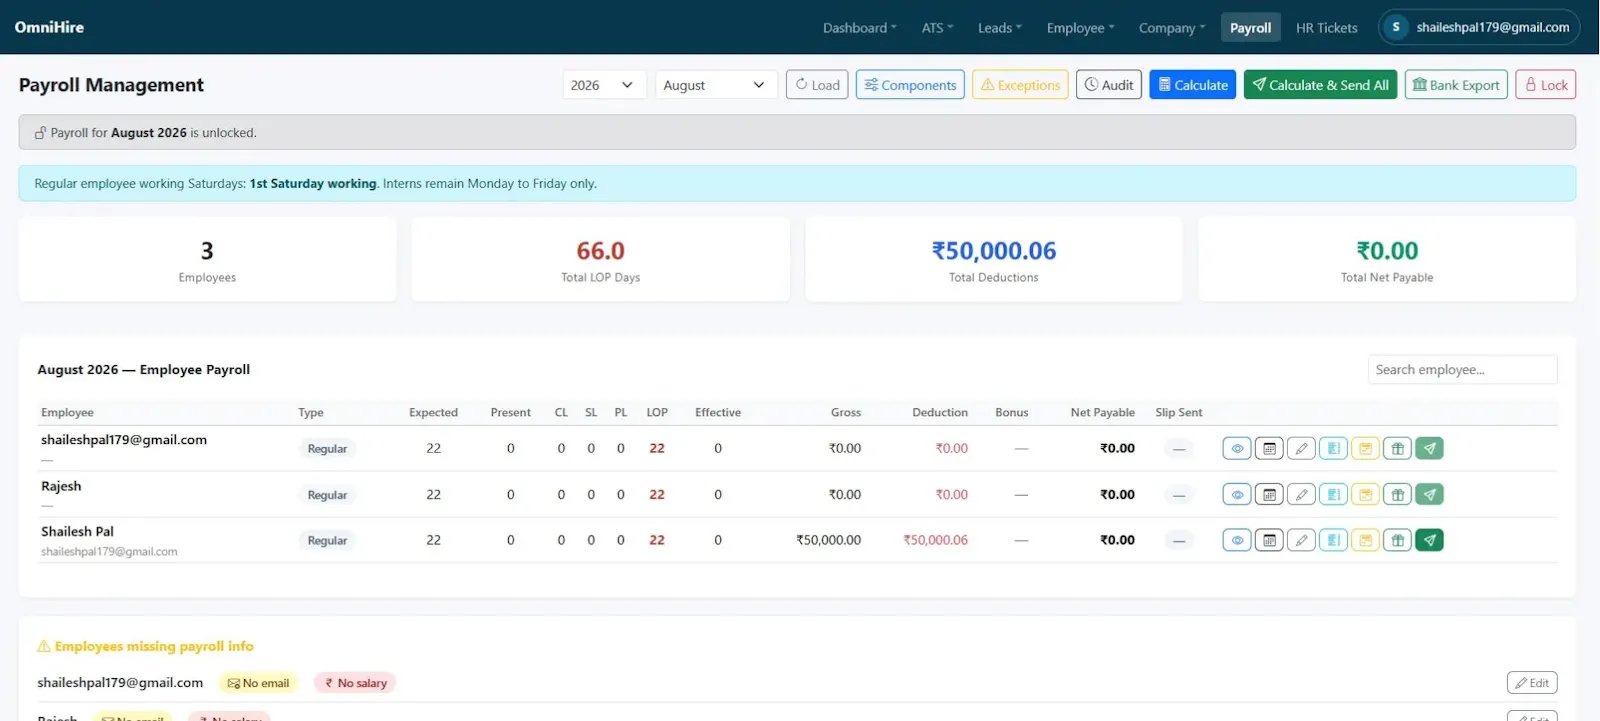Open the calendar icon in Rajesh's row
This screenshot has width=1600, height=721.
pos(1269,494)
